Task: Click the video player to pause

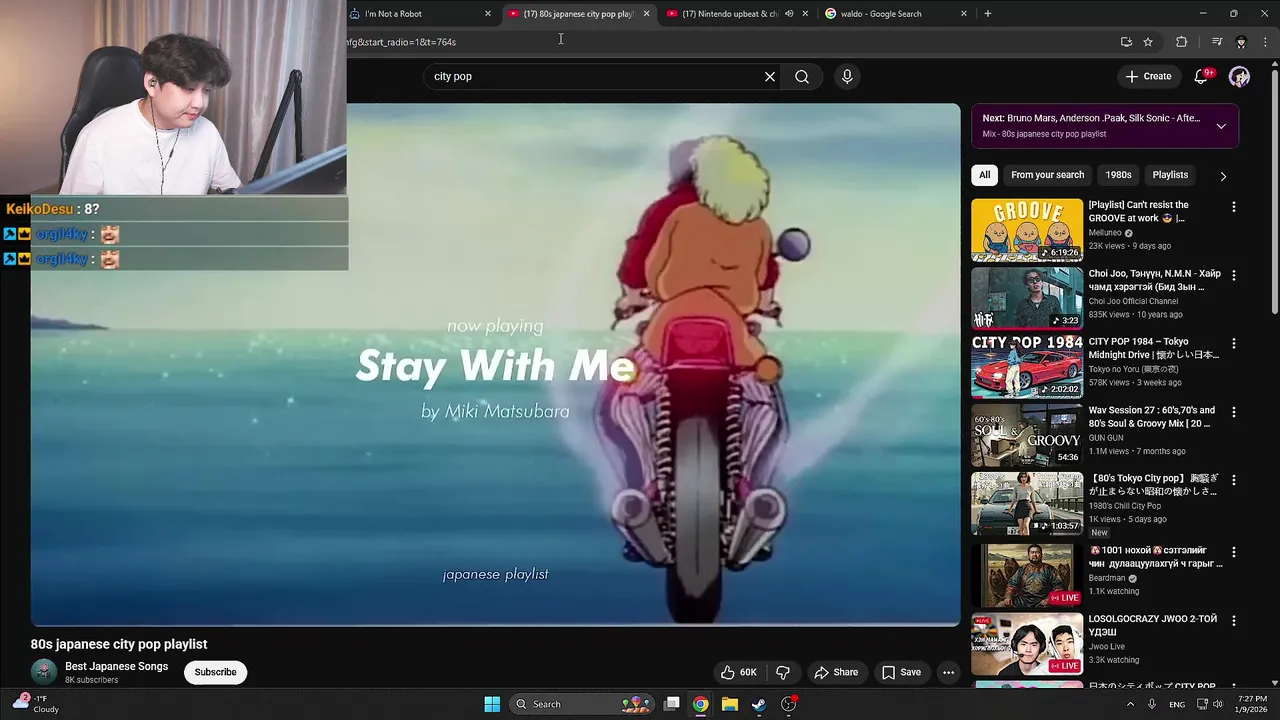Action: coord(495,364)
